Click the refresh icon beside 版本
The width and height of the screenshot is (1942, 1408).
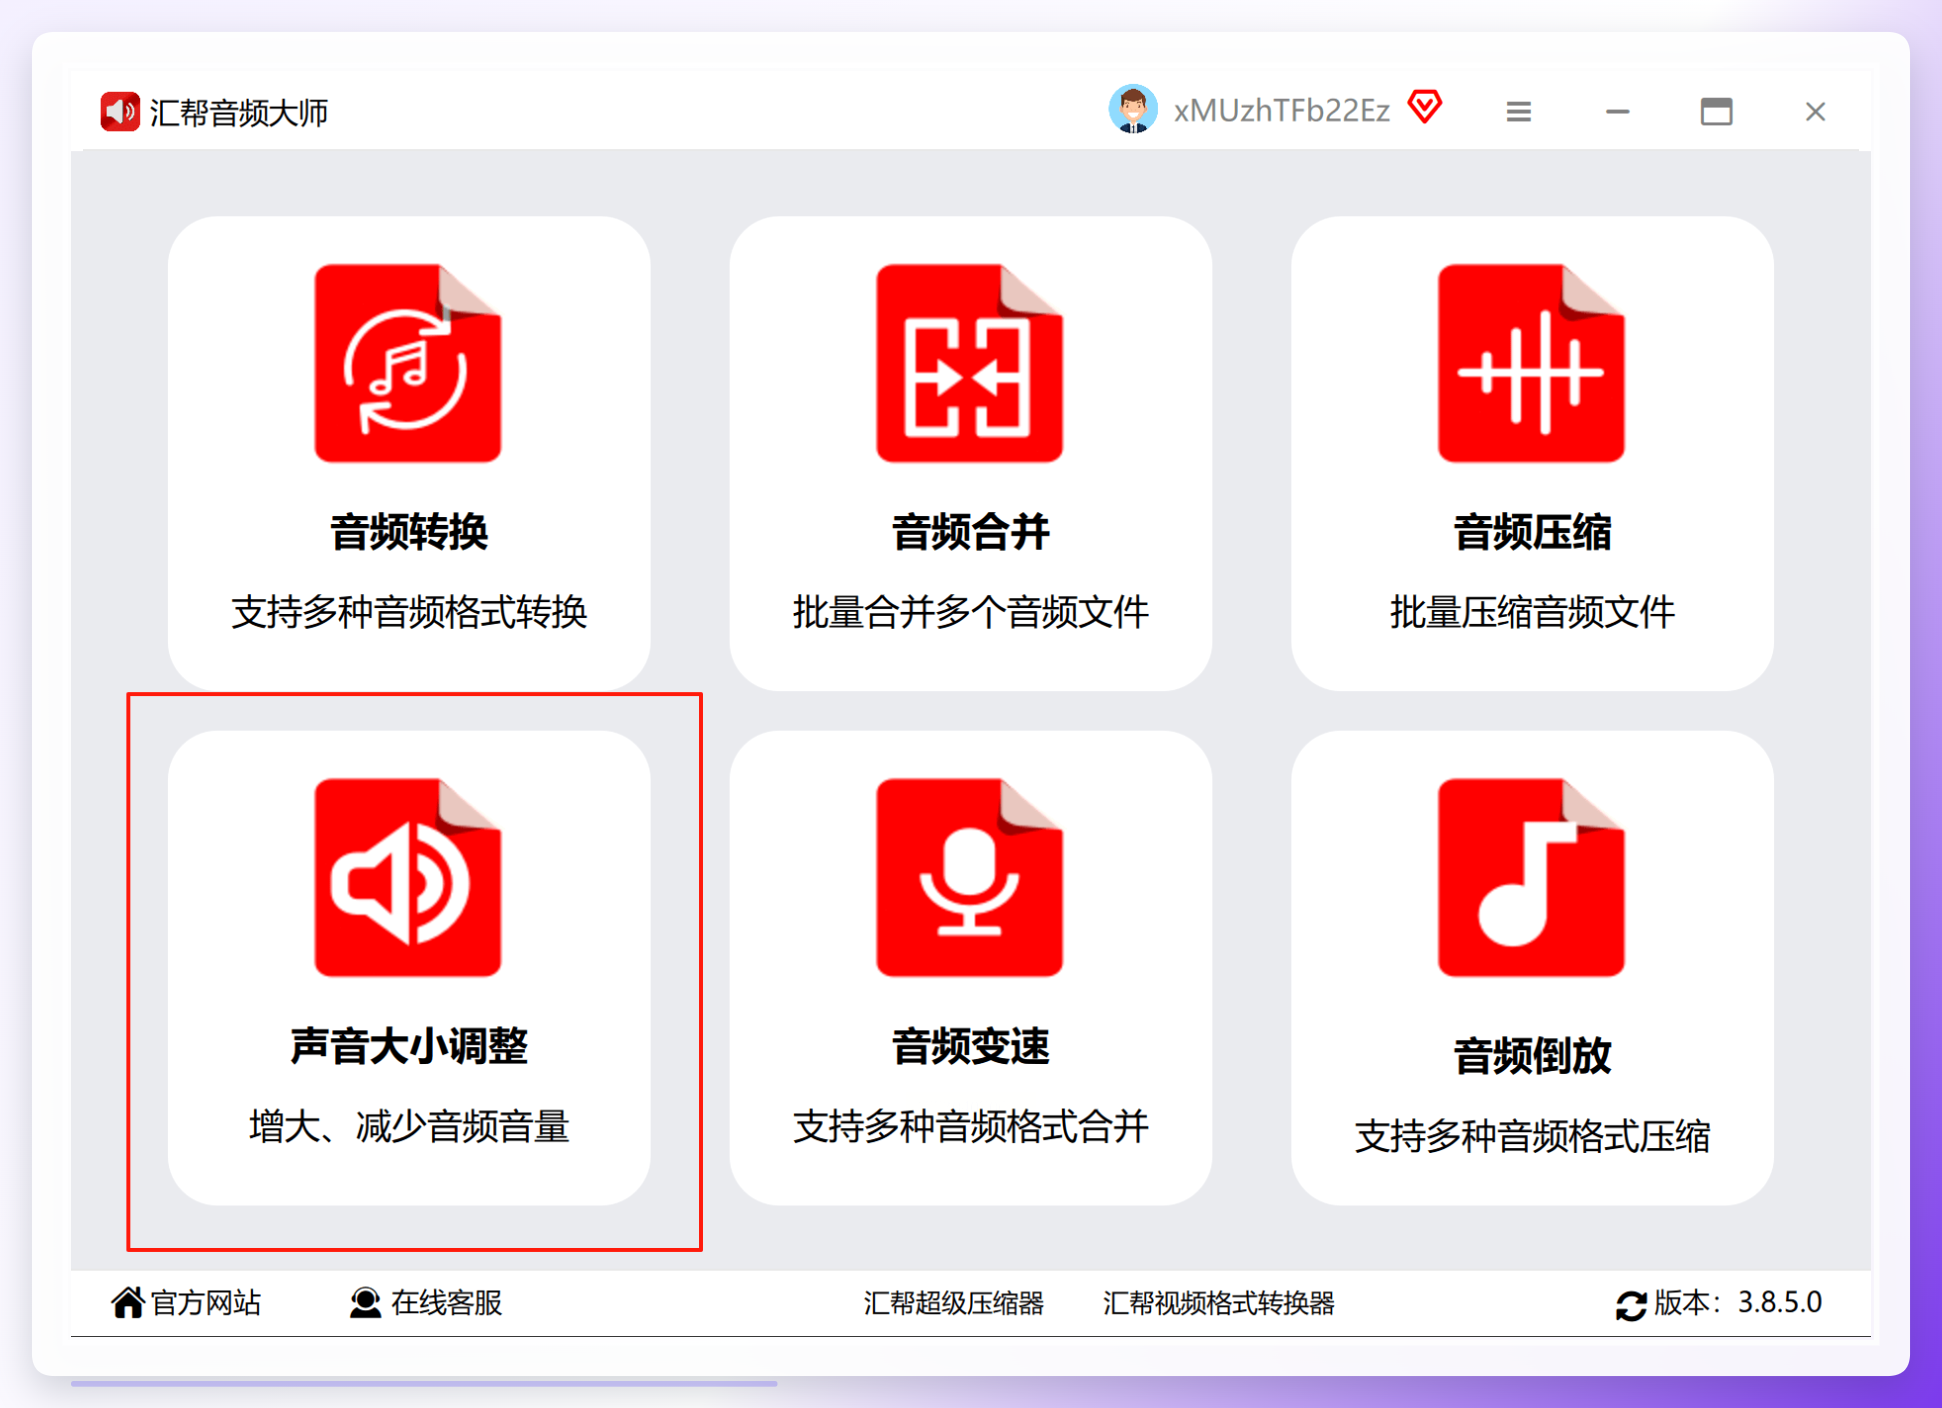(x=1631, y=1304)
